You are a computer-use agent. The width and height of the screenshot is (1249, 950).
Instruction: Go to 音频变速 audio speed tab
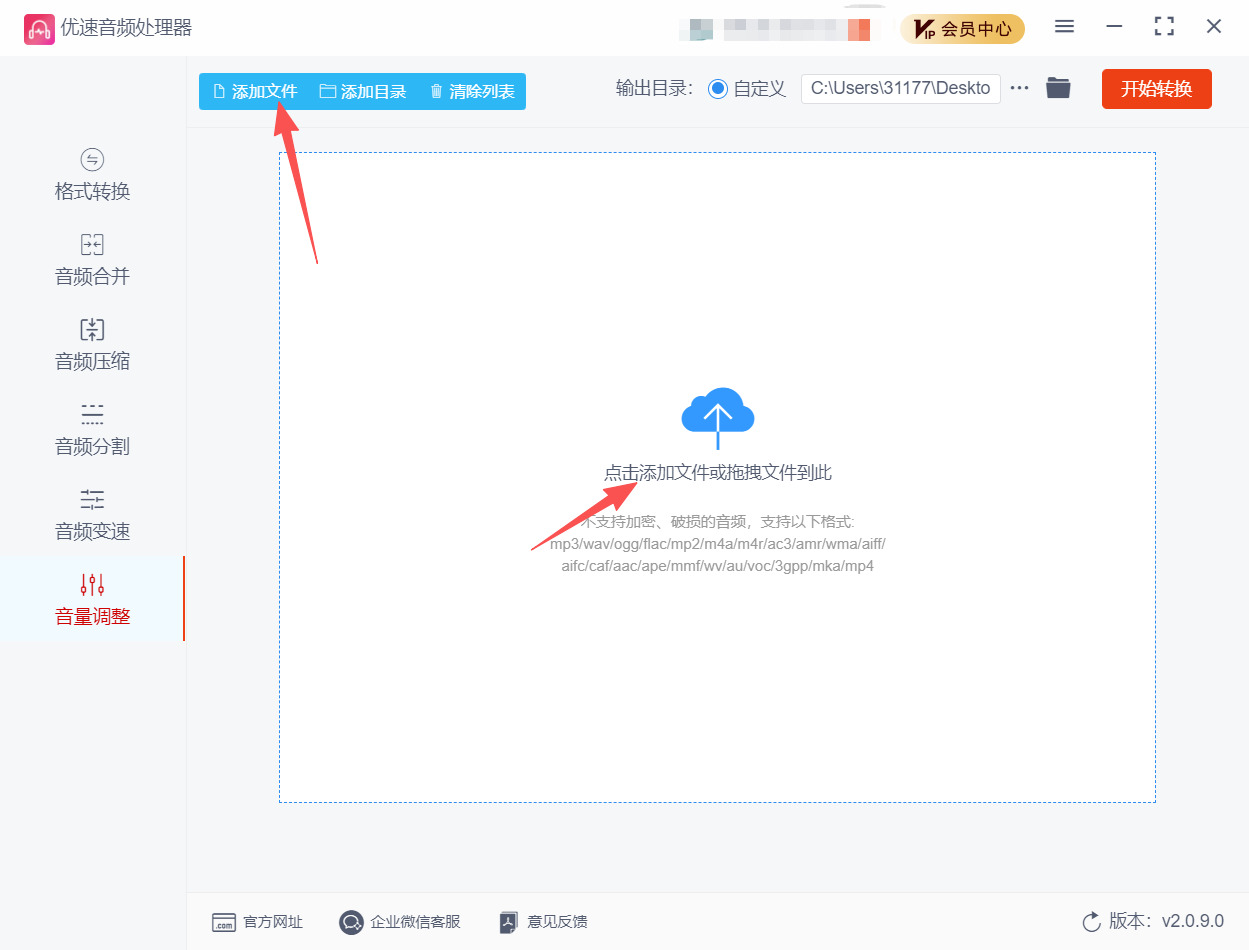[92, 515]
